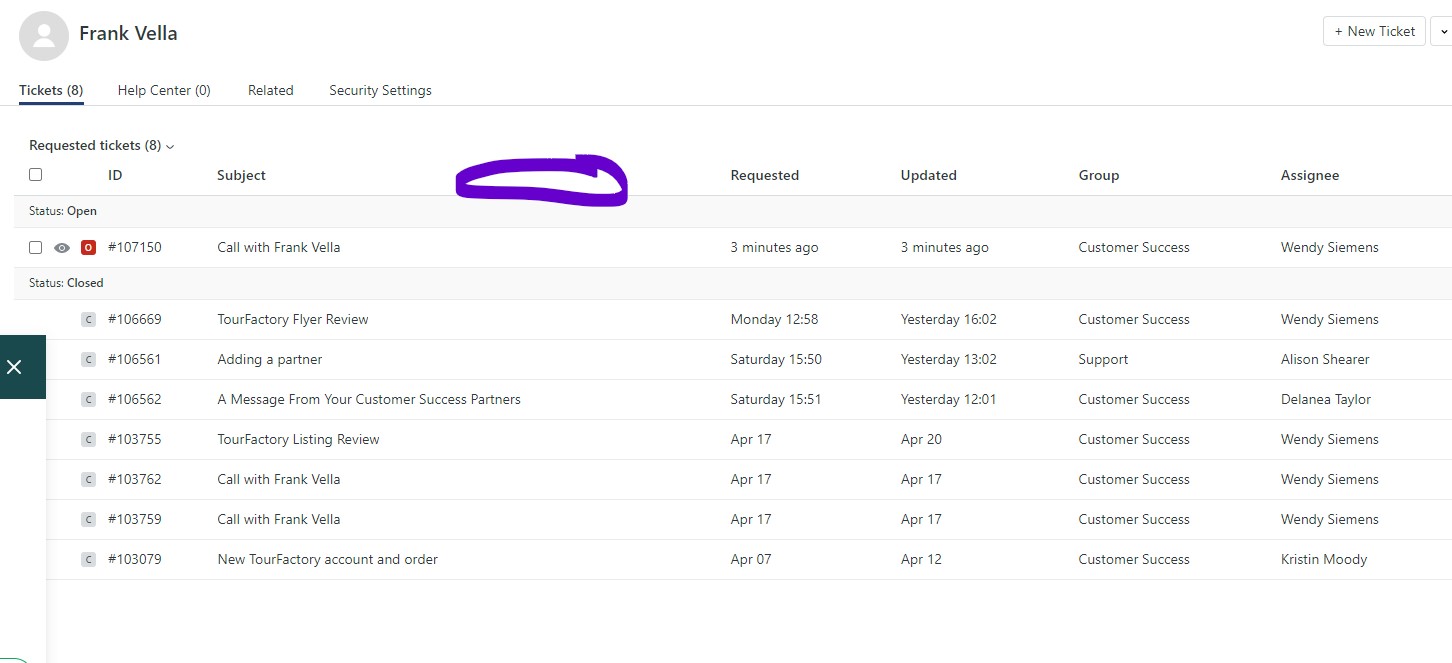This screenshot has width=1452, height=663.
Task: Click closed status badge for ticket #106669
Action: [88, 320]
